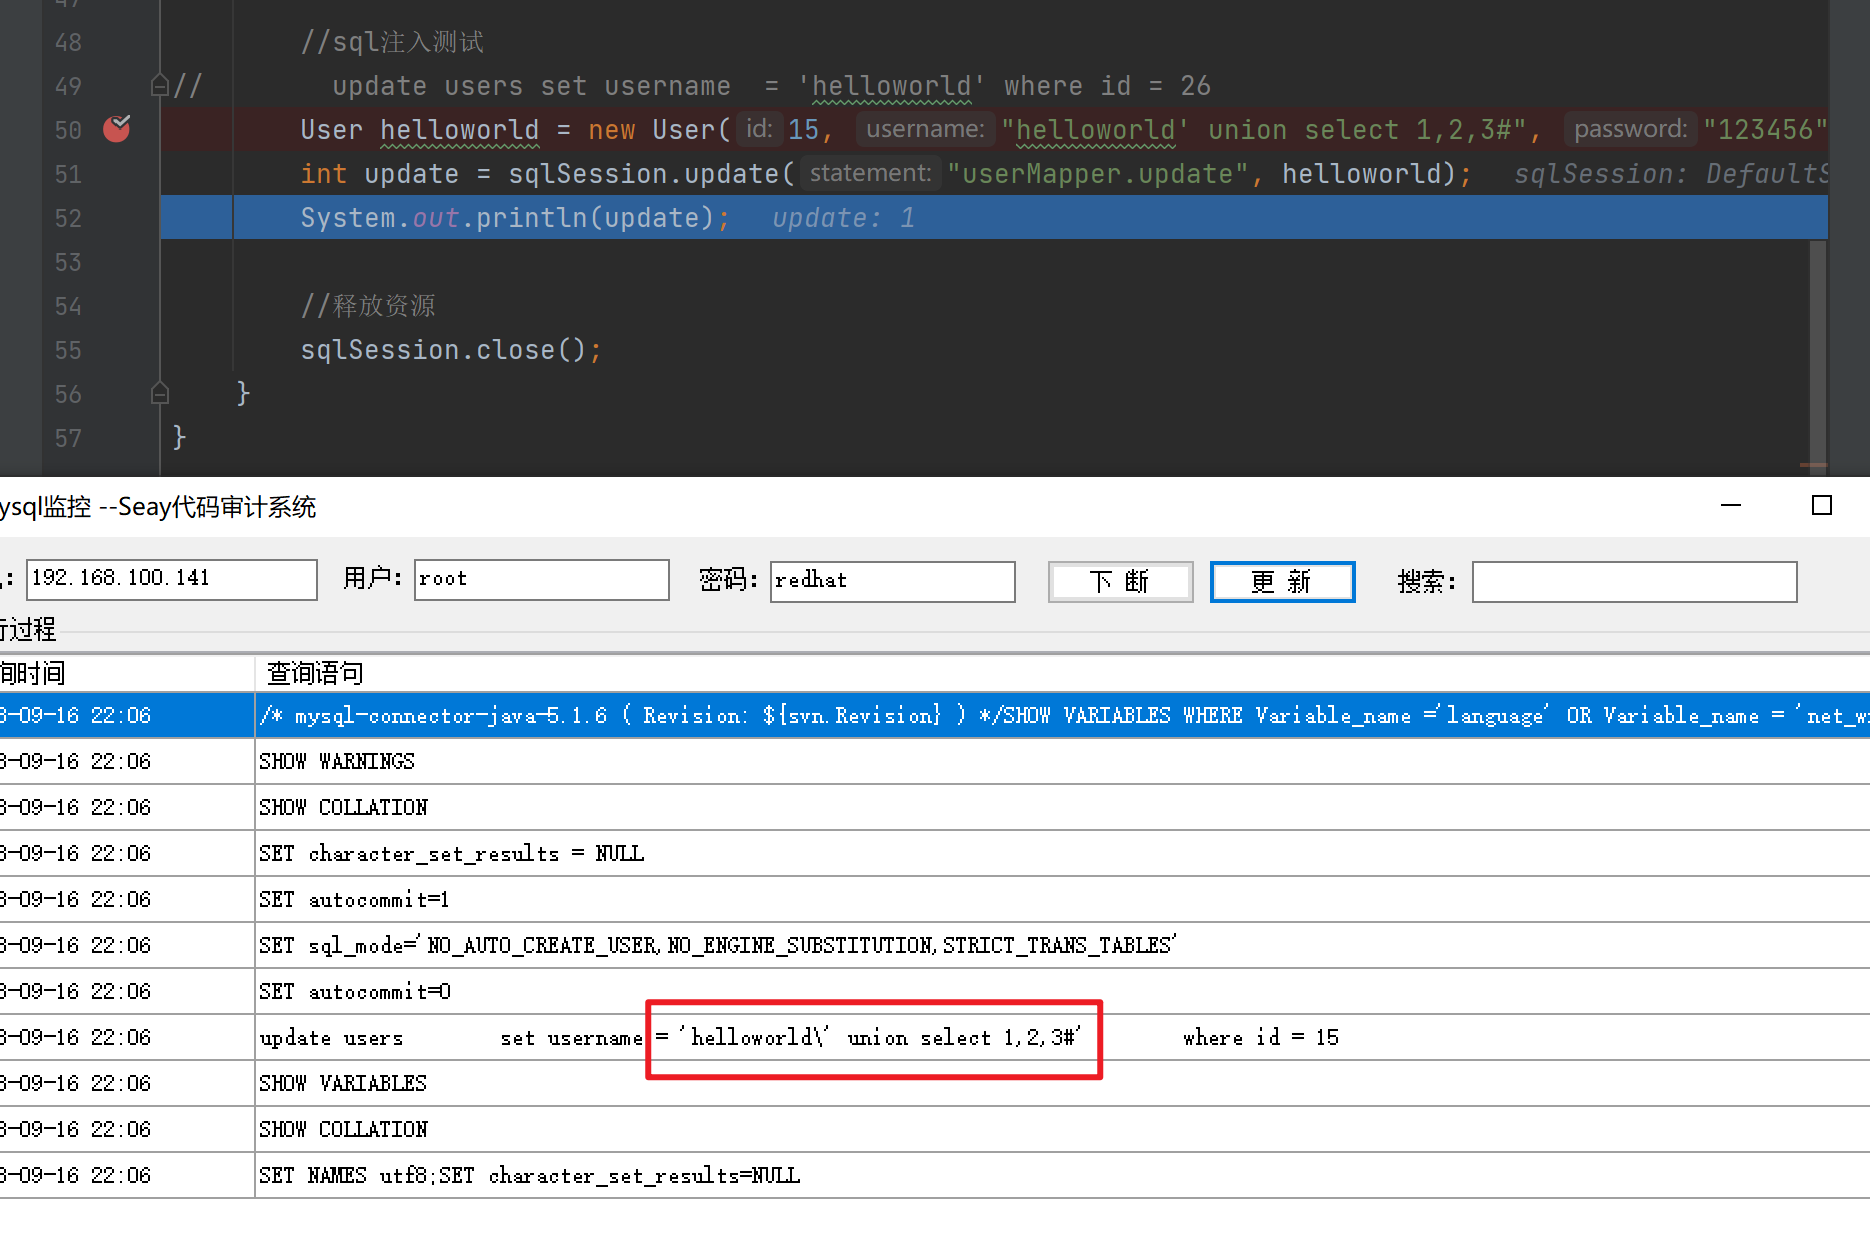Select the SET sql_mode row

935,945
